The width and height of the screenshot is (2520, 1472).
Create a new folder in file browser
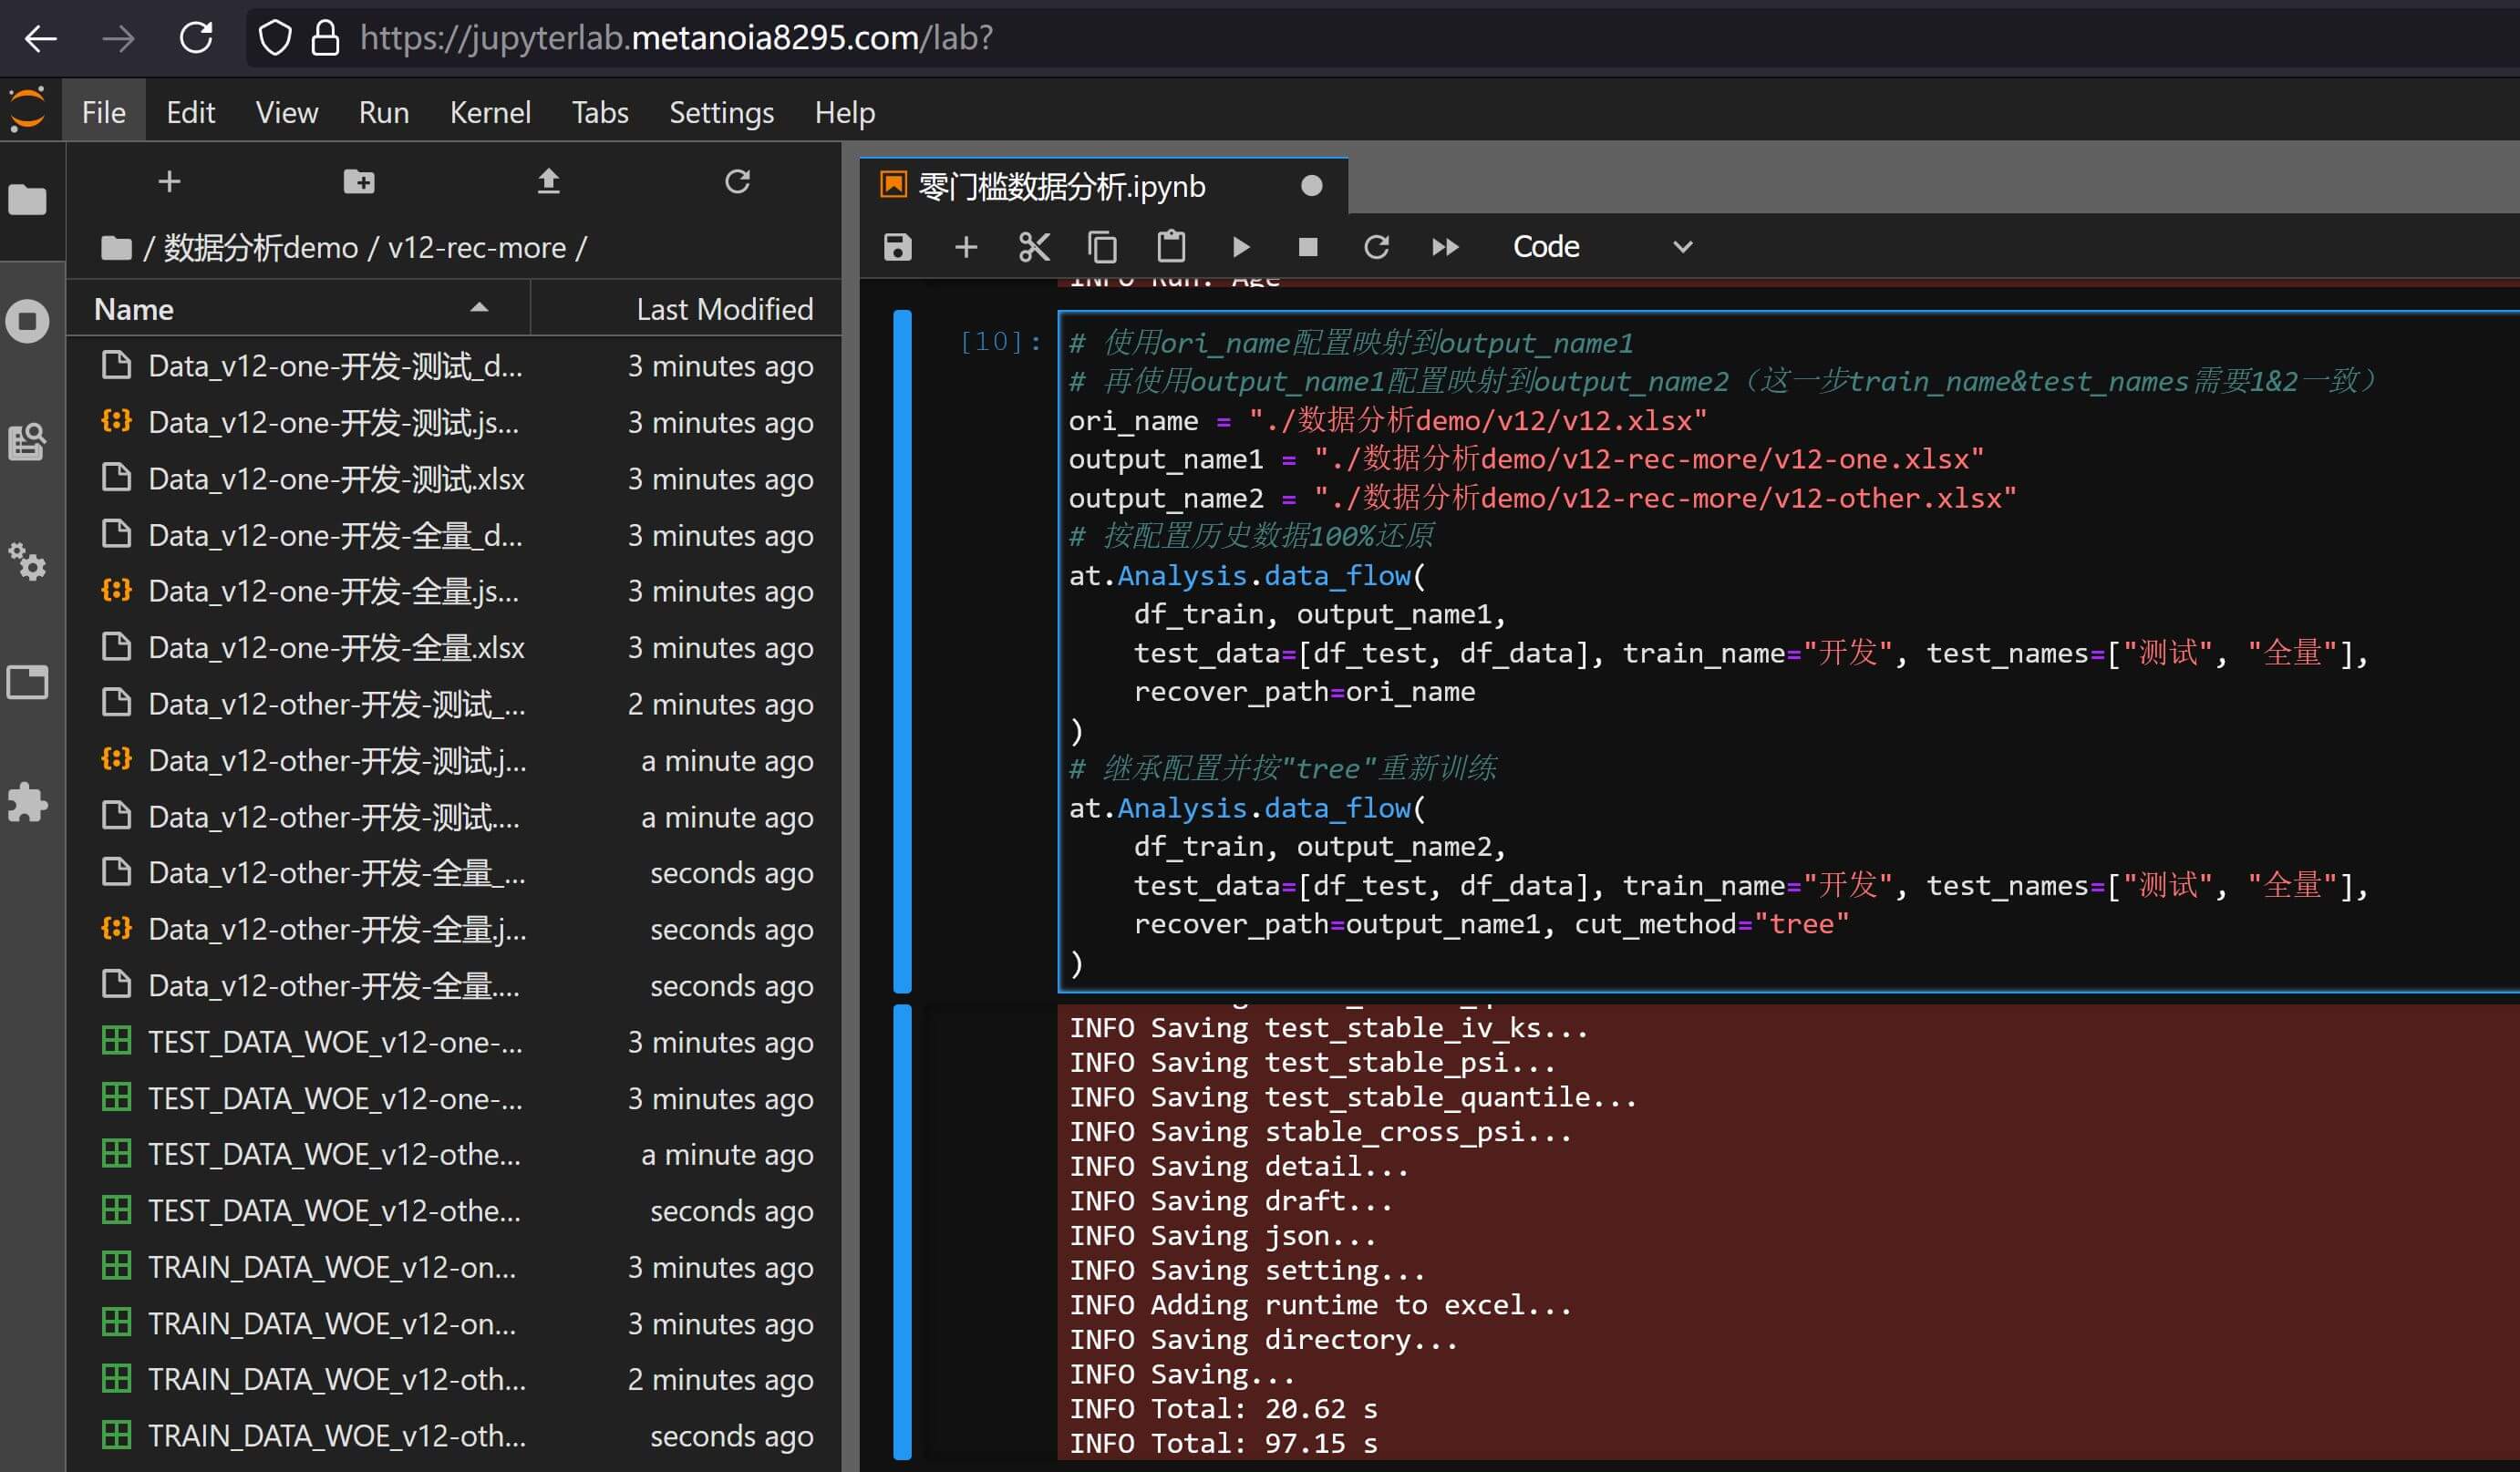pyautogui.click(x=358, y=182)
